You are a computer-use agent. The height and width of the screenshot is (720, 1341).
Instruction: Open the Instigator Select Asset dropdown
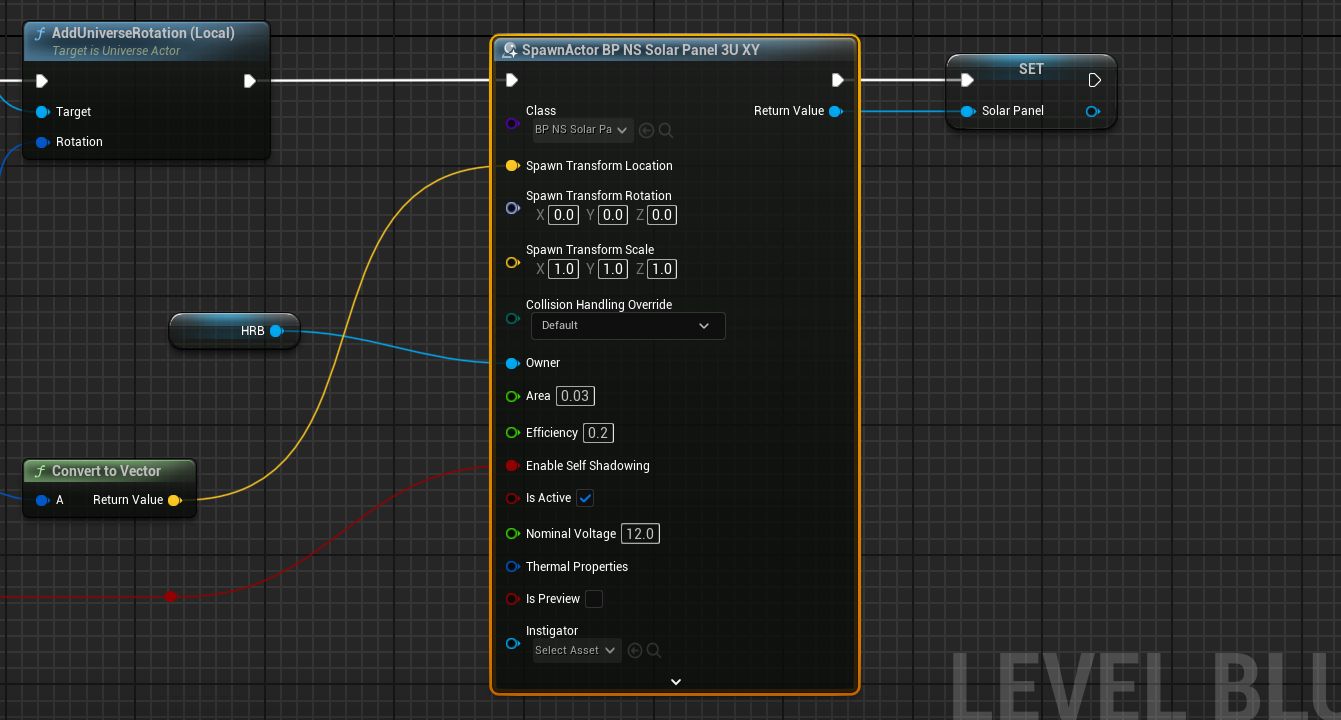pyautogui.click(x=575, y=651)
